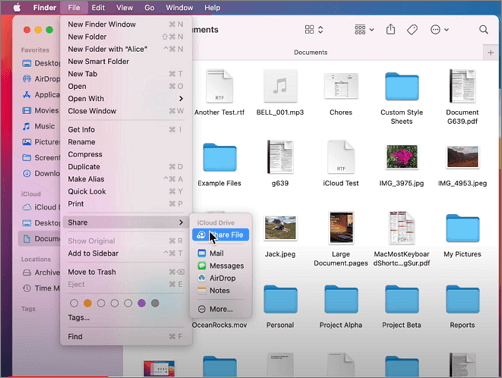This screenshot has width=502, height=378.
Task: Open the Edit menu
Action: (98, 7)
